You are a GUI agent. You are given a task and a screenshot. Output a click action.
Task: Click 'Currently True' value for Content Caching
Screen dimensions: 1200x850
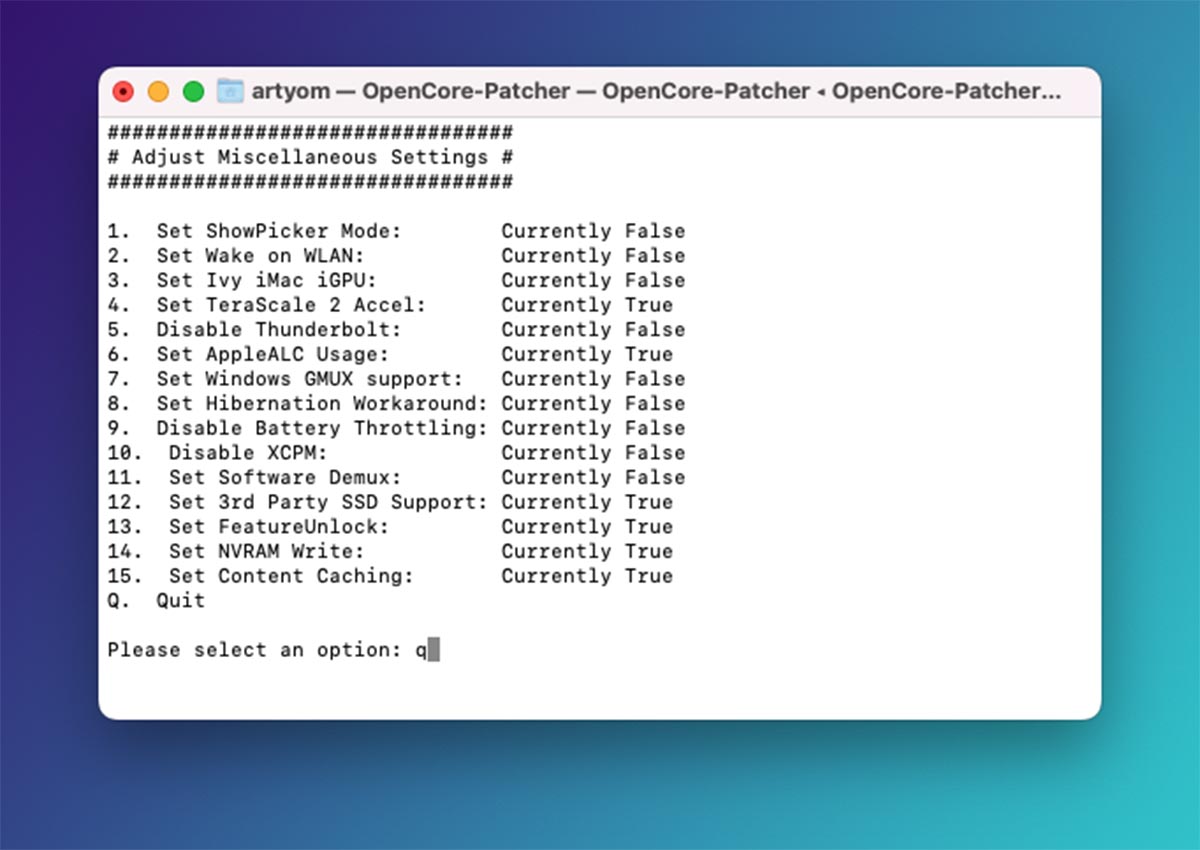(587, 576)
